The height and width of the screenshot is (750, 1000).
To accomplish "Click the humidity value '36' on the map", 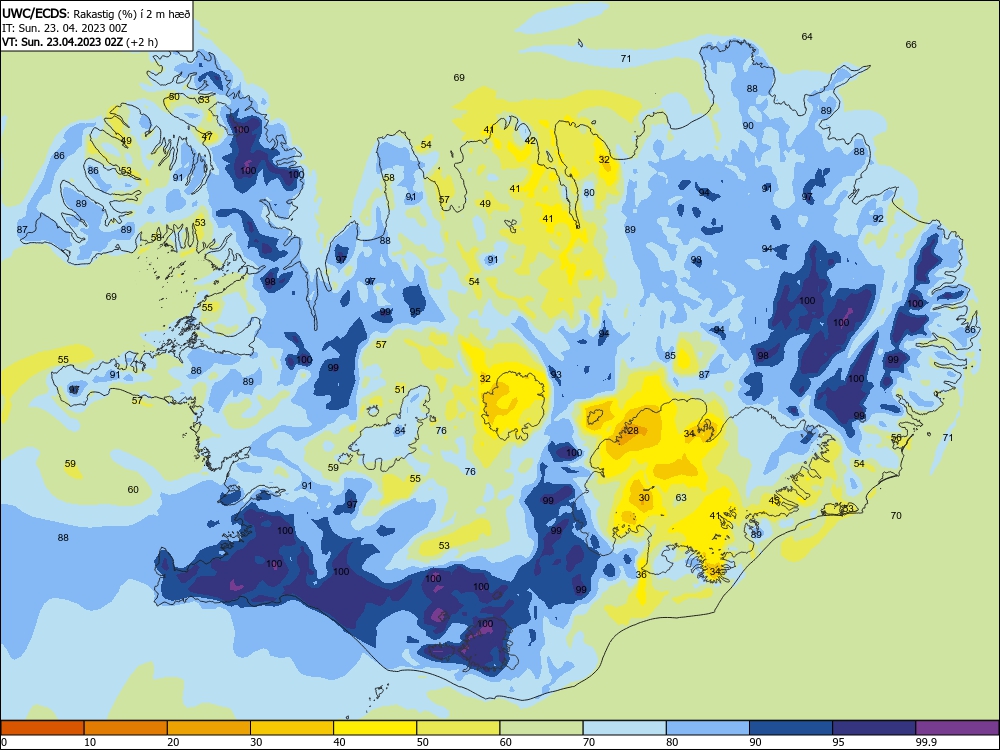I will (641, 574).
